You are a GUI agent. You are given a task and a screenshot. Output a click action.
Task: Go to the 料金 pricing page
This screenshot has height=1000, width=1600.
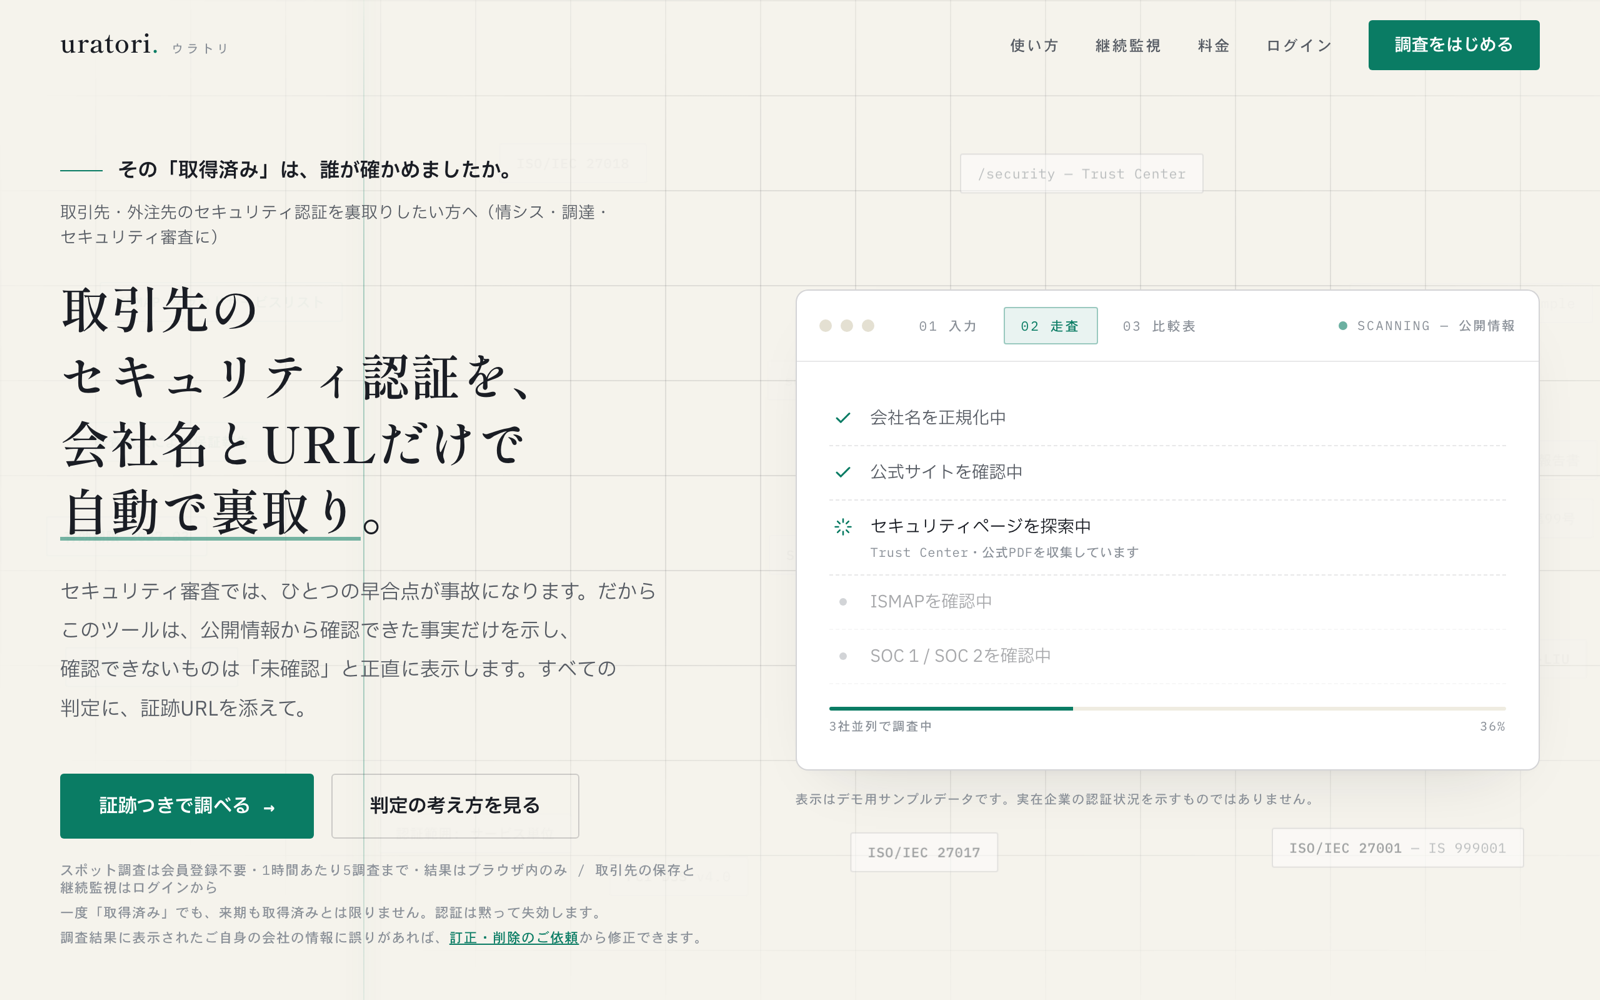tap(1214, 46)
